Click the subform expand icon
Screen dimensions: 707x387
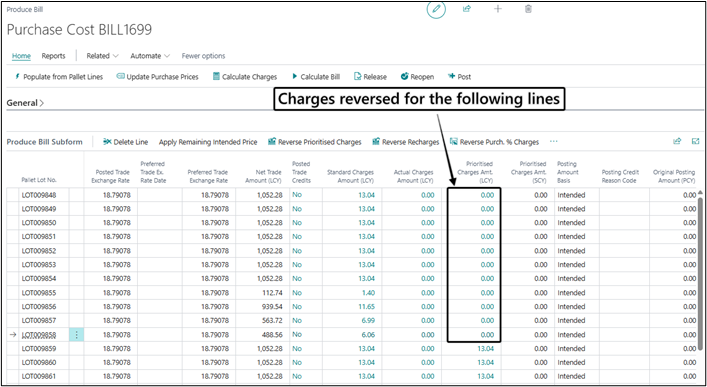[695, 141]
